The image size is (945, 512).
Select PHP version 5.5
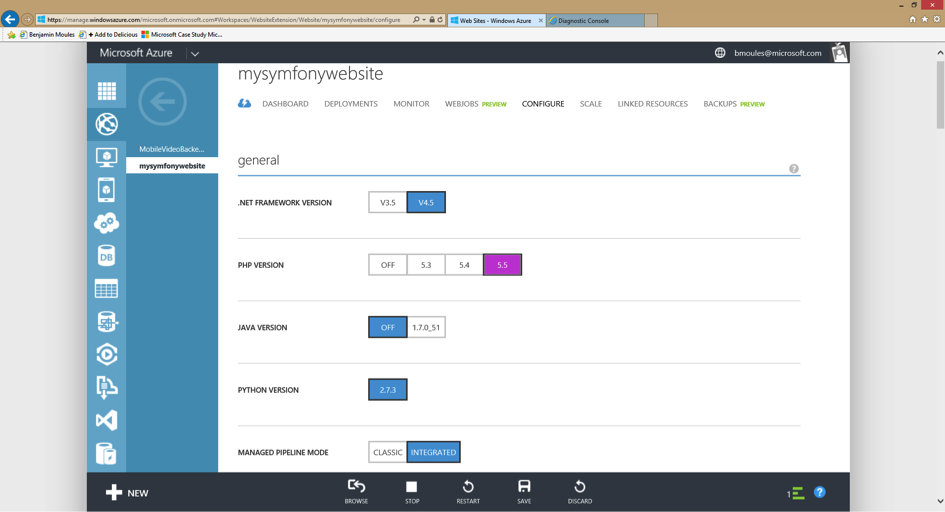[x=502, y=265]
